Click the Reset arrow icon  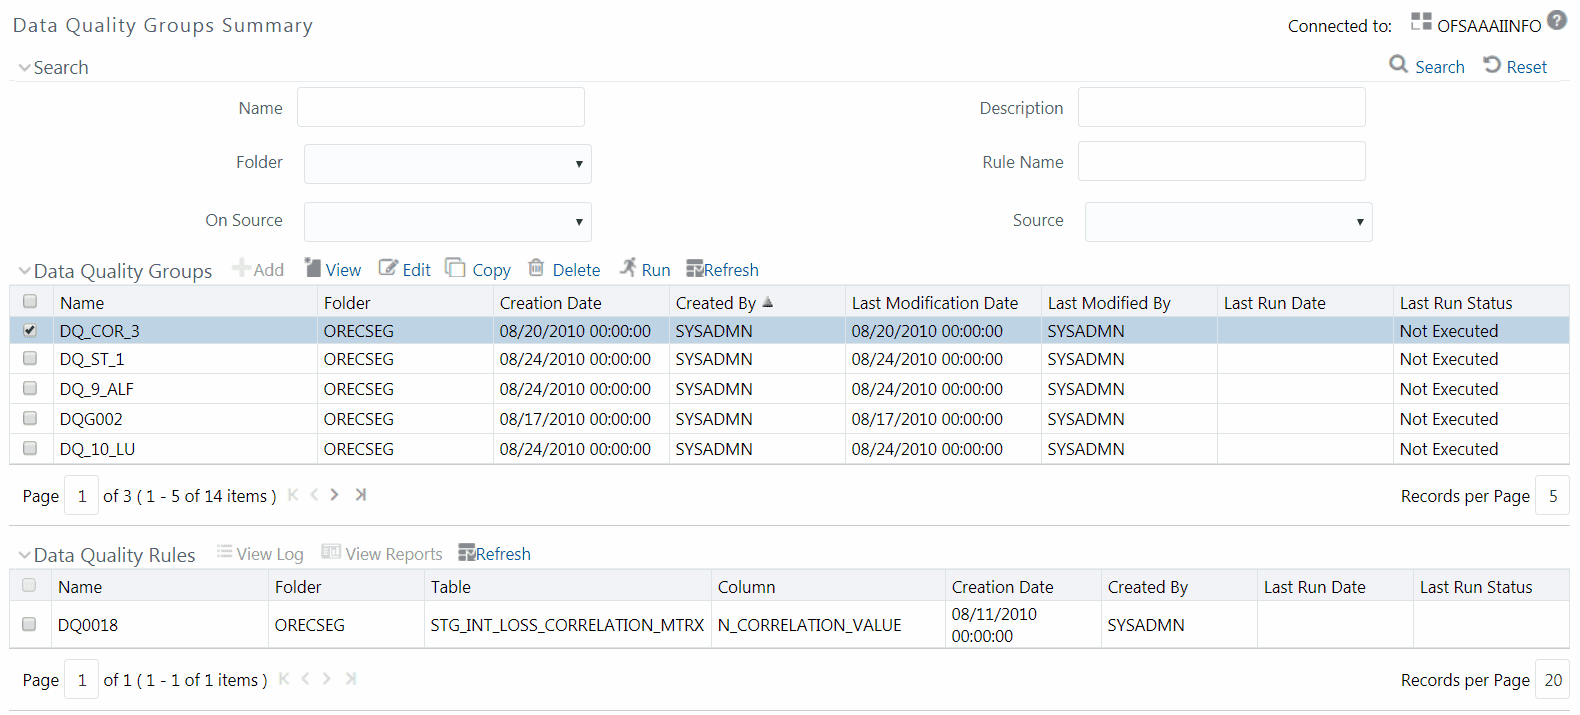click(1492, 64)
